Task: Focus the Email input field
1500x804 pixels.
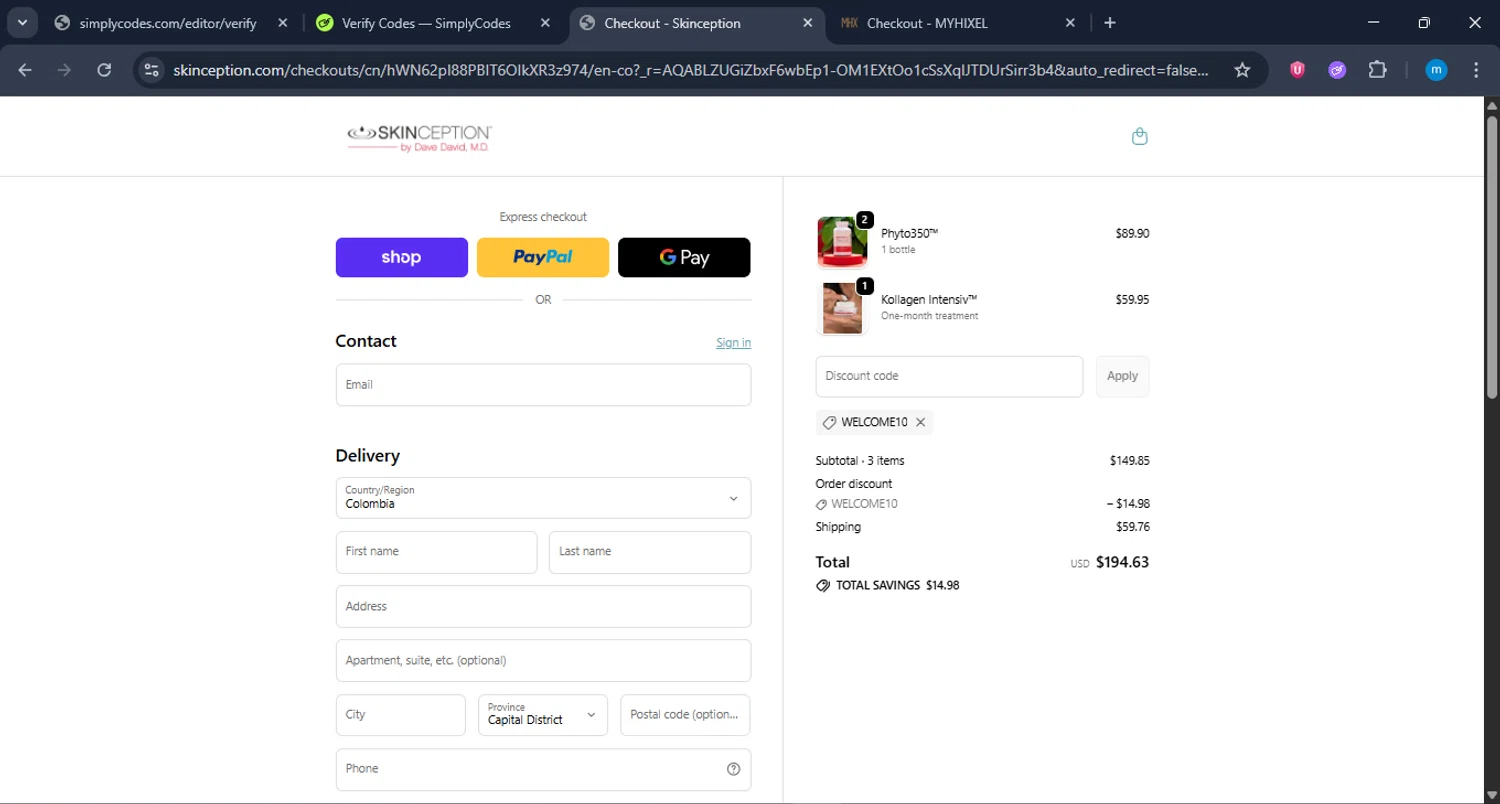Action: click(543, 385)
